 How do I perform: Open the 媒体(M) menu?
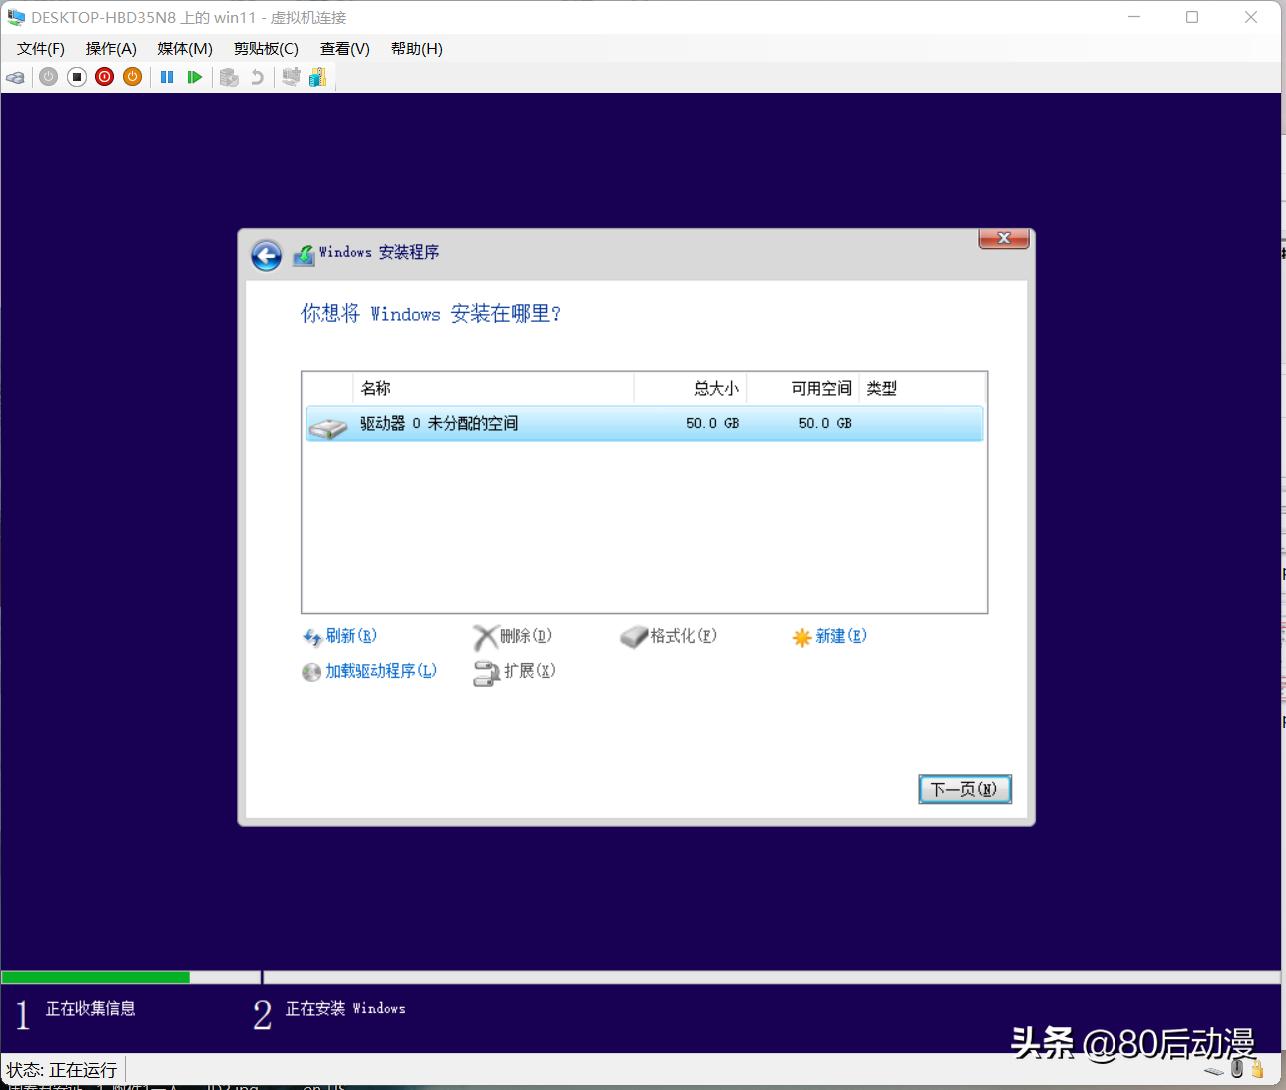coord(183,48)
